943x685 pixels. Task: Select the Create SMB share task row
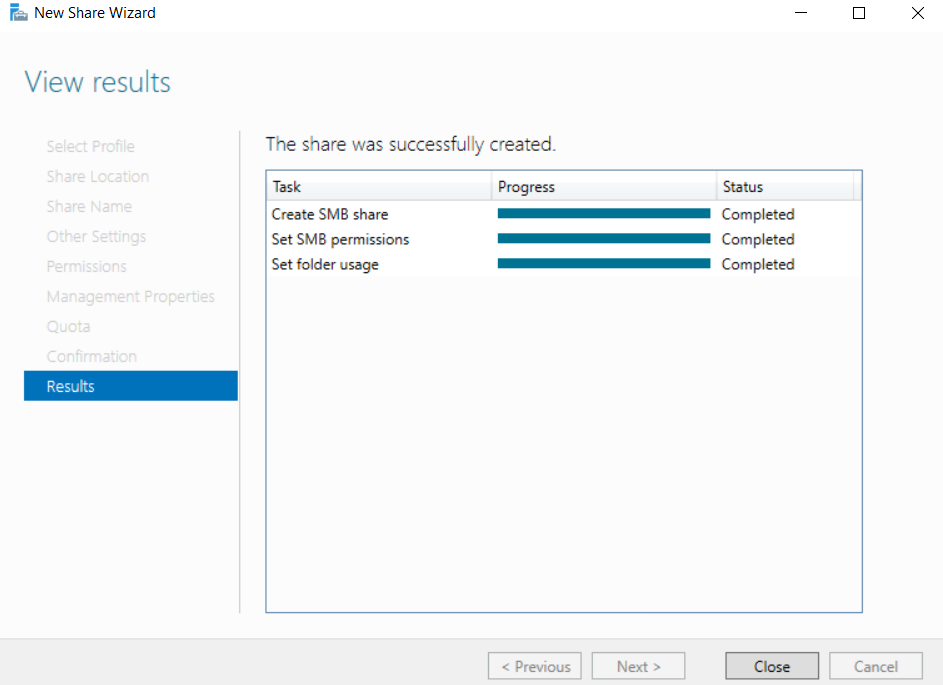coord(330,214)
